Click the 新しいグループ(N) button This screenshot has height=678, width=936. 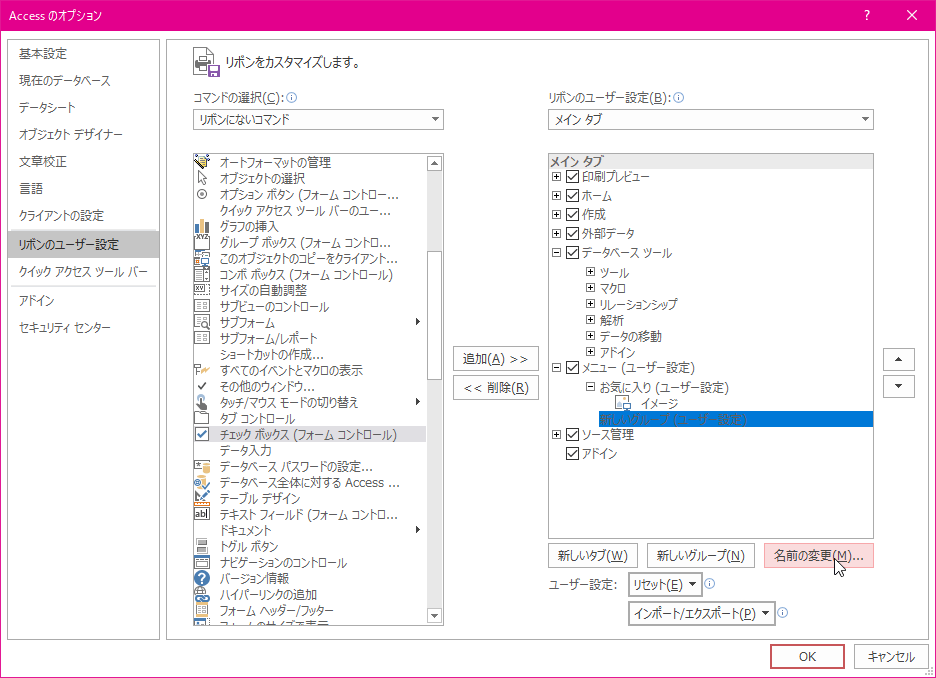701,556
